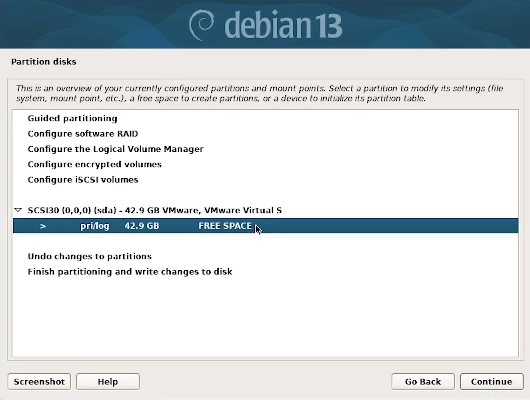Collapse the SCSI30 sda disk triangle

point(18,210)
